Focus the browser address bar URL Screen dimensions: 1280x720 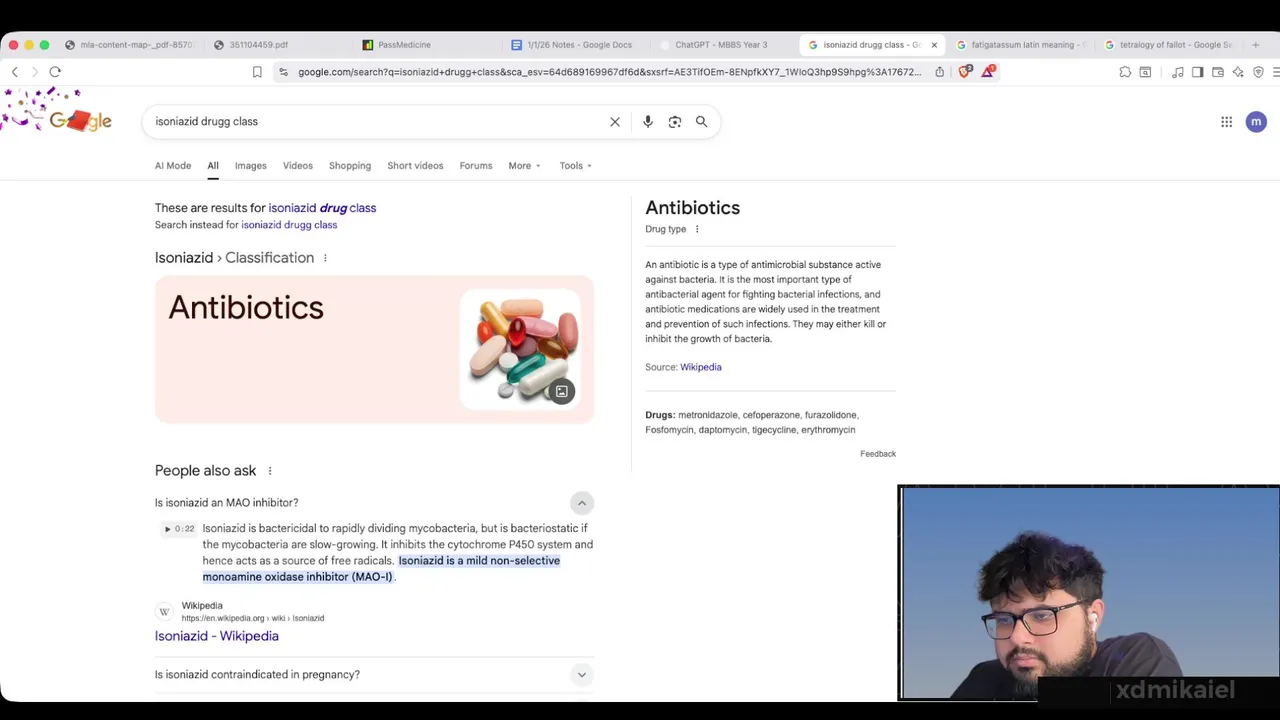[610, 72]
